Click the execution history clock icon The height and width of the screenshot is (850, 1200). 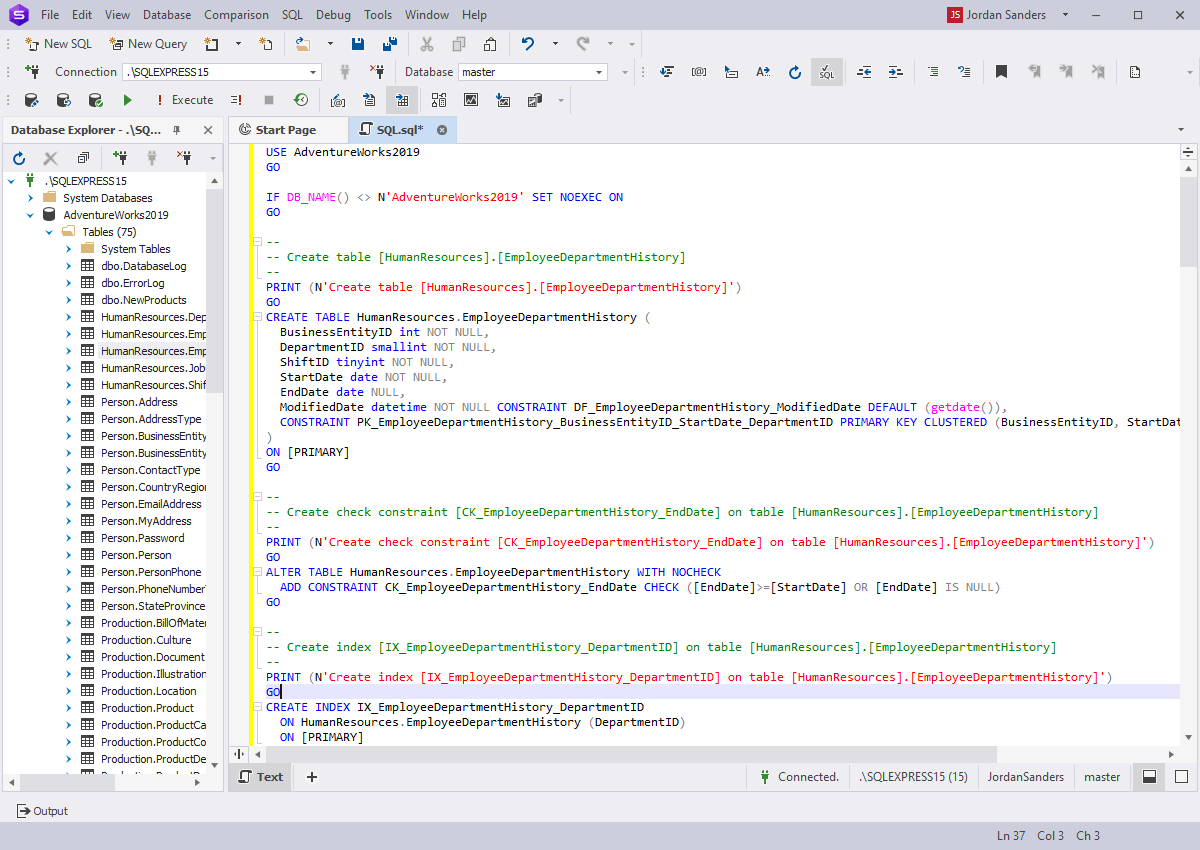(300, 100)
